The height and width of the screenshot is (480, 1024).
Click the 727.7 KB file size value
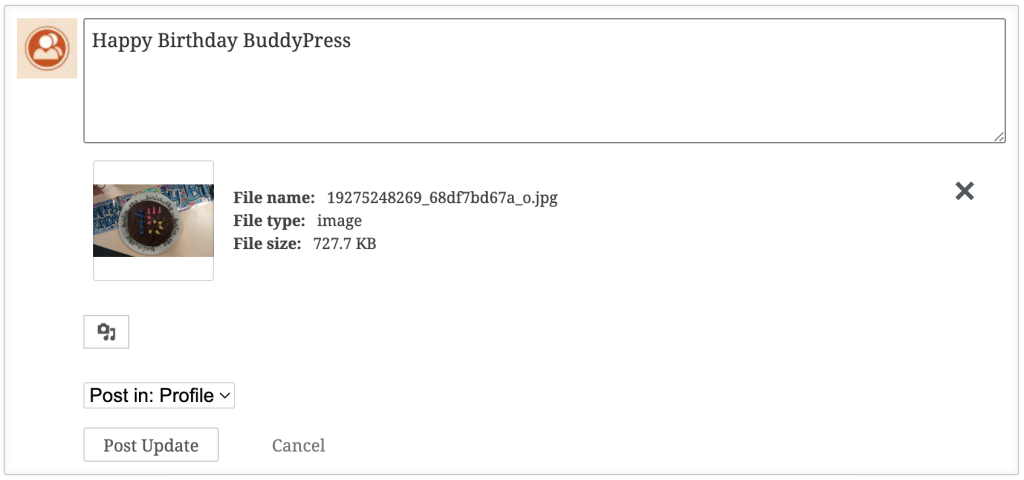click(345, 244)
